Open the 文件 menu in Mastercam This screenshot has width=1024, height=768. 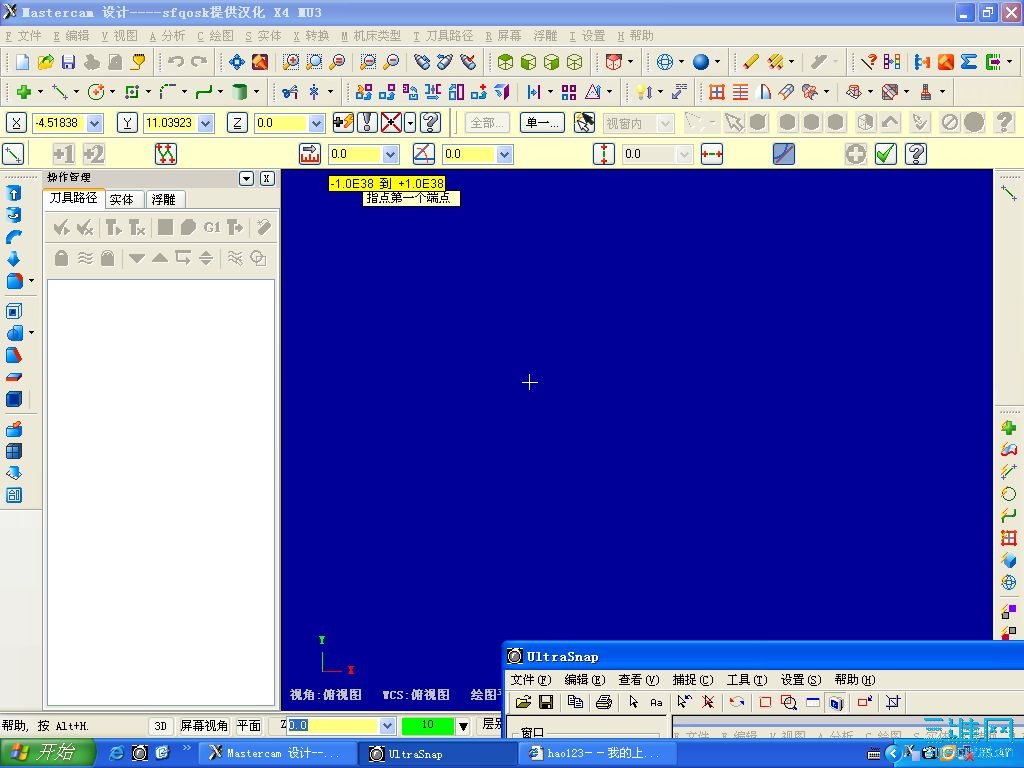pos(24,36)
